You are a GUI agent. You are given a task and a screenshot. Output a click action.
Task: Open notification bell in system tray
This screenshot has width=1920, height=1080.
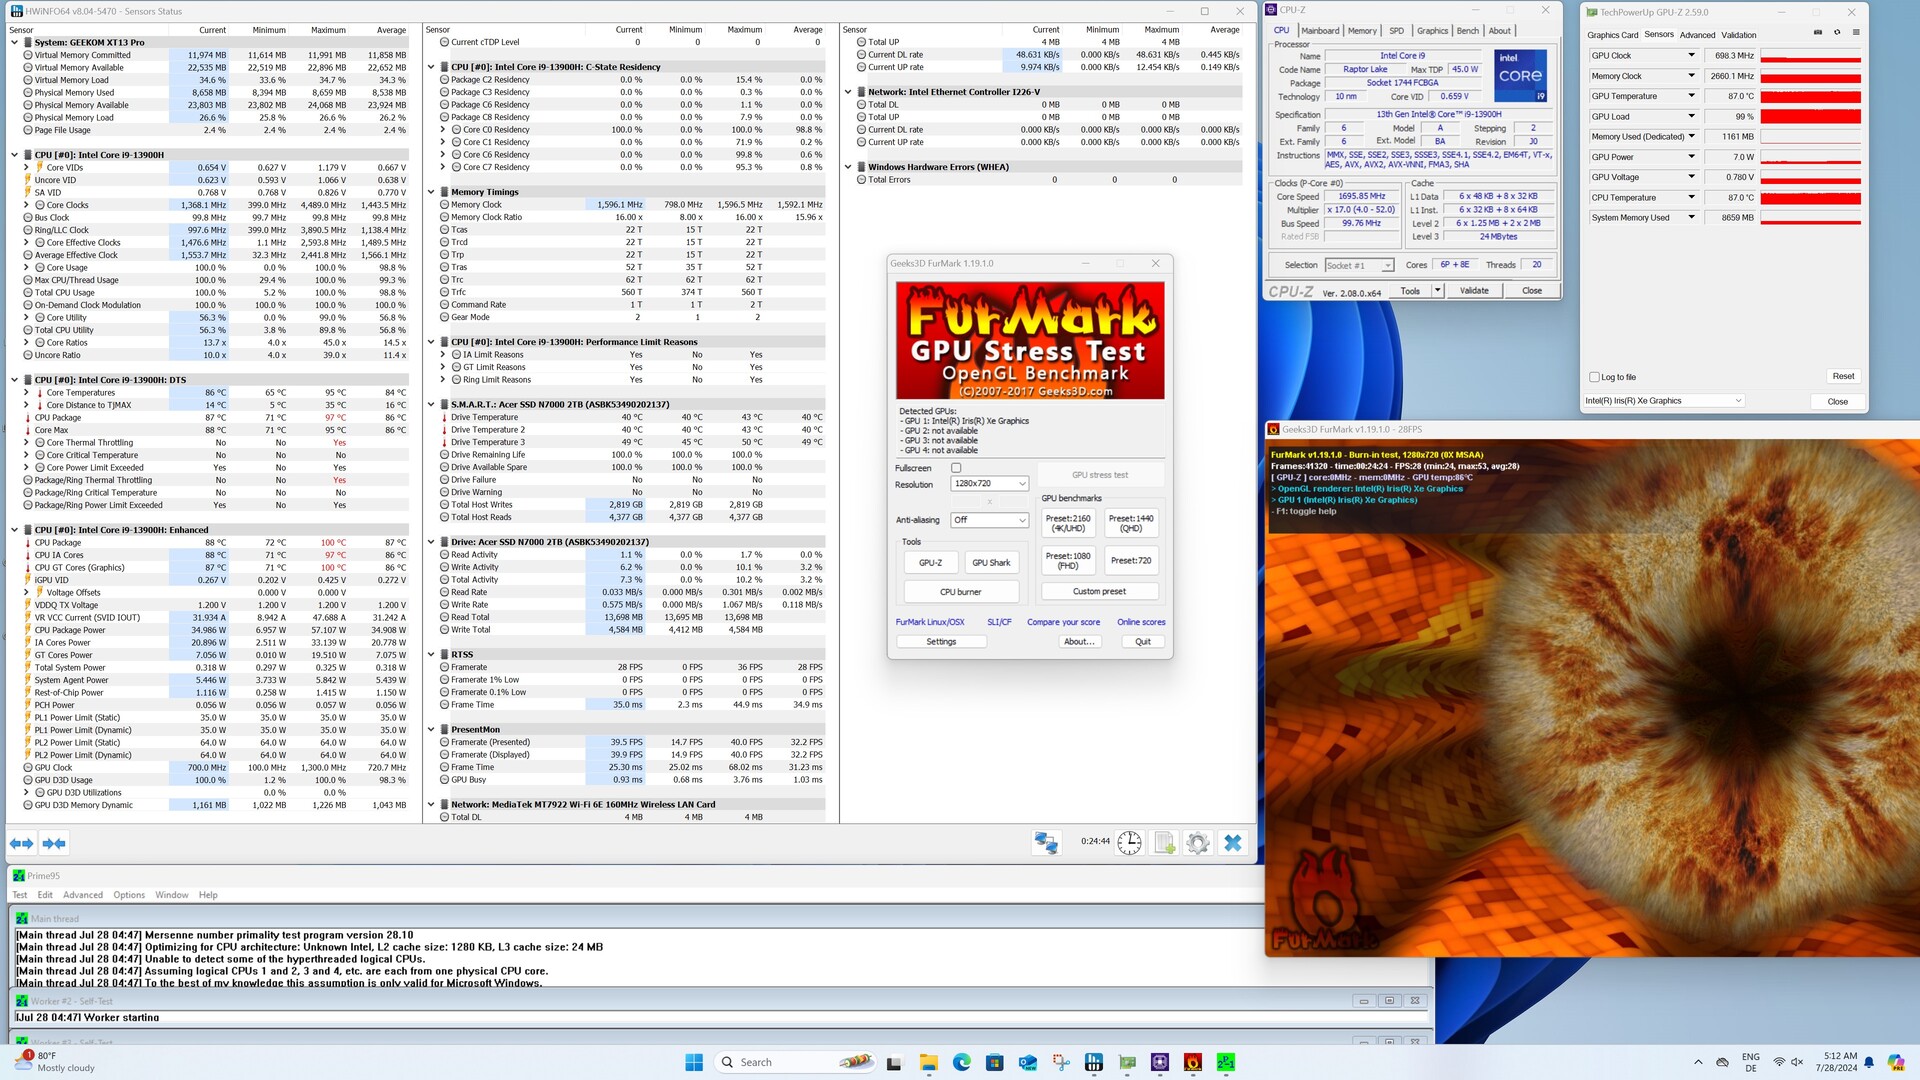[x=1869, y=1062]
